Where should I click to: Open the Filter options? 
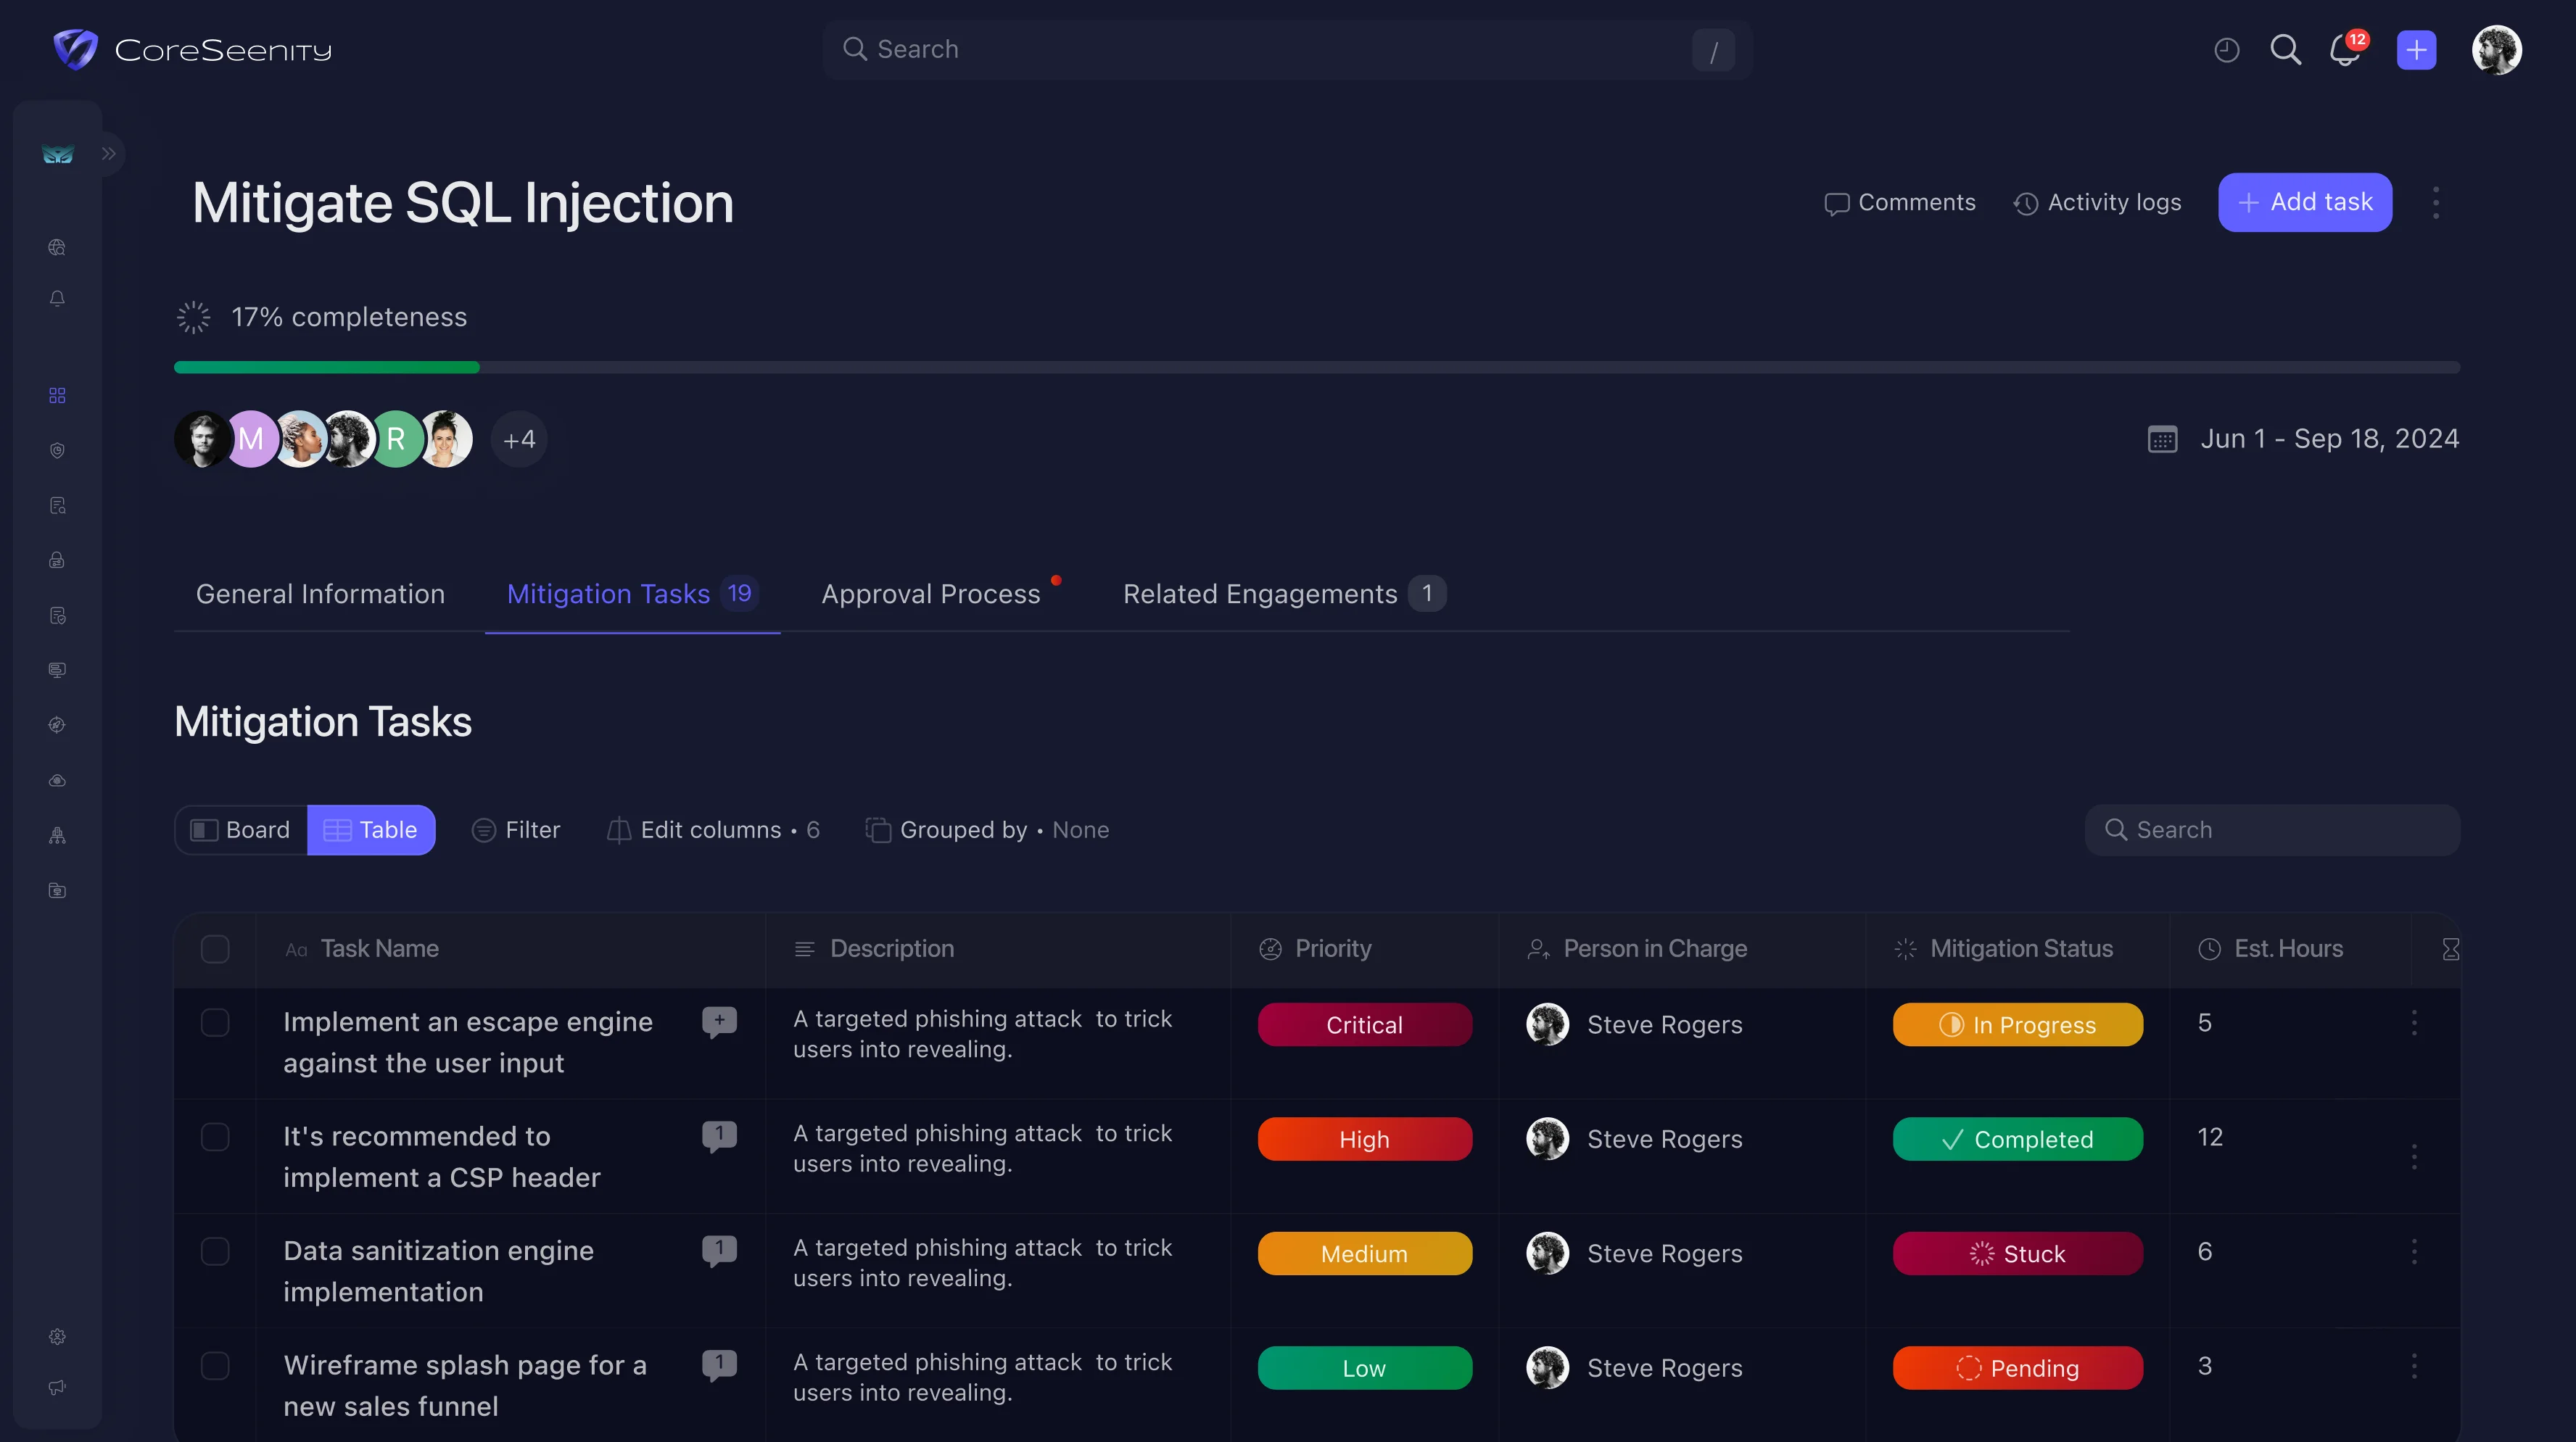click(516, 830)
